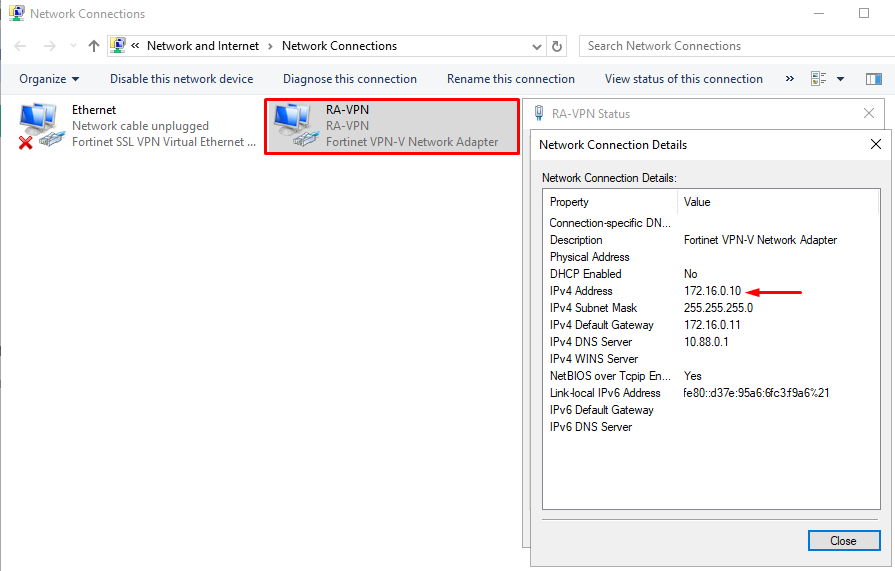This screenshot has width=895, height=571.
Task: Click View status of this connection
Action: coord(684,79)
